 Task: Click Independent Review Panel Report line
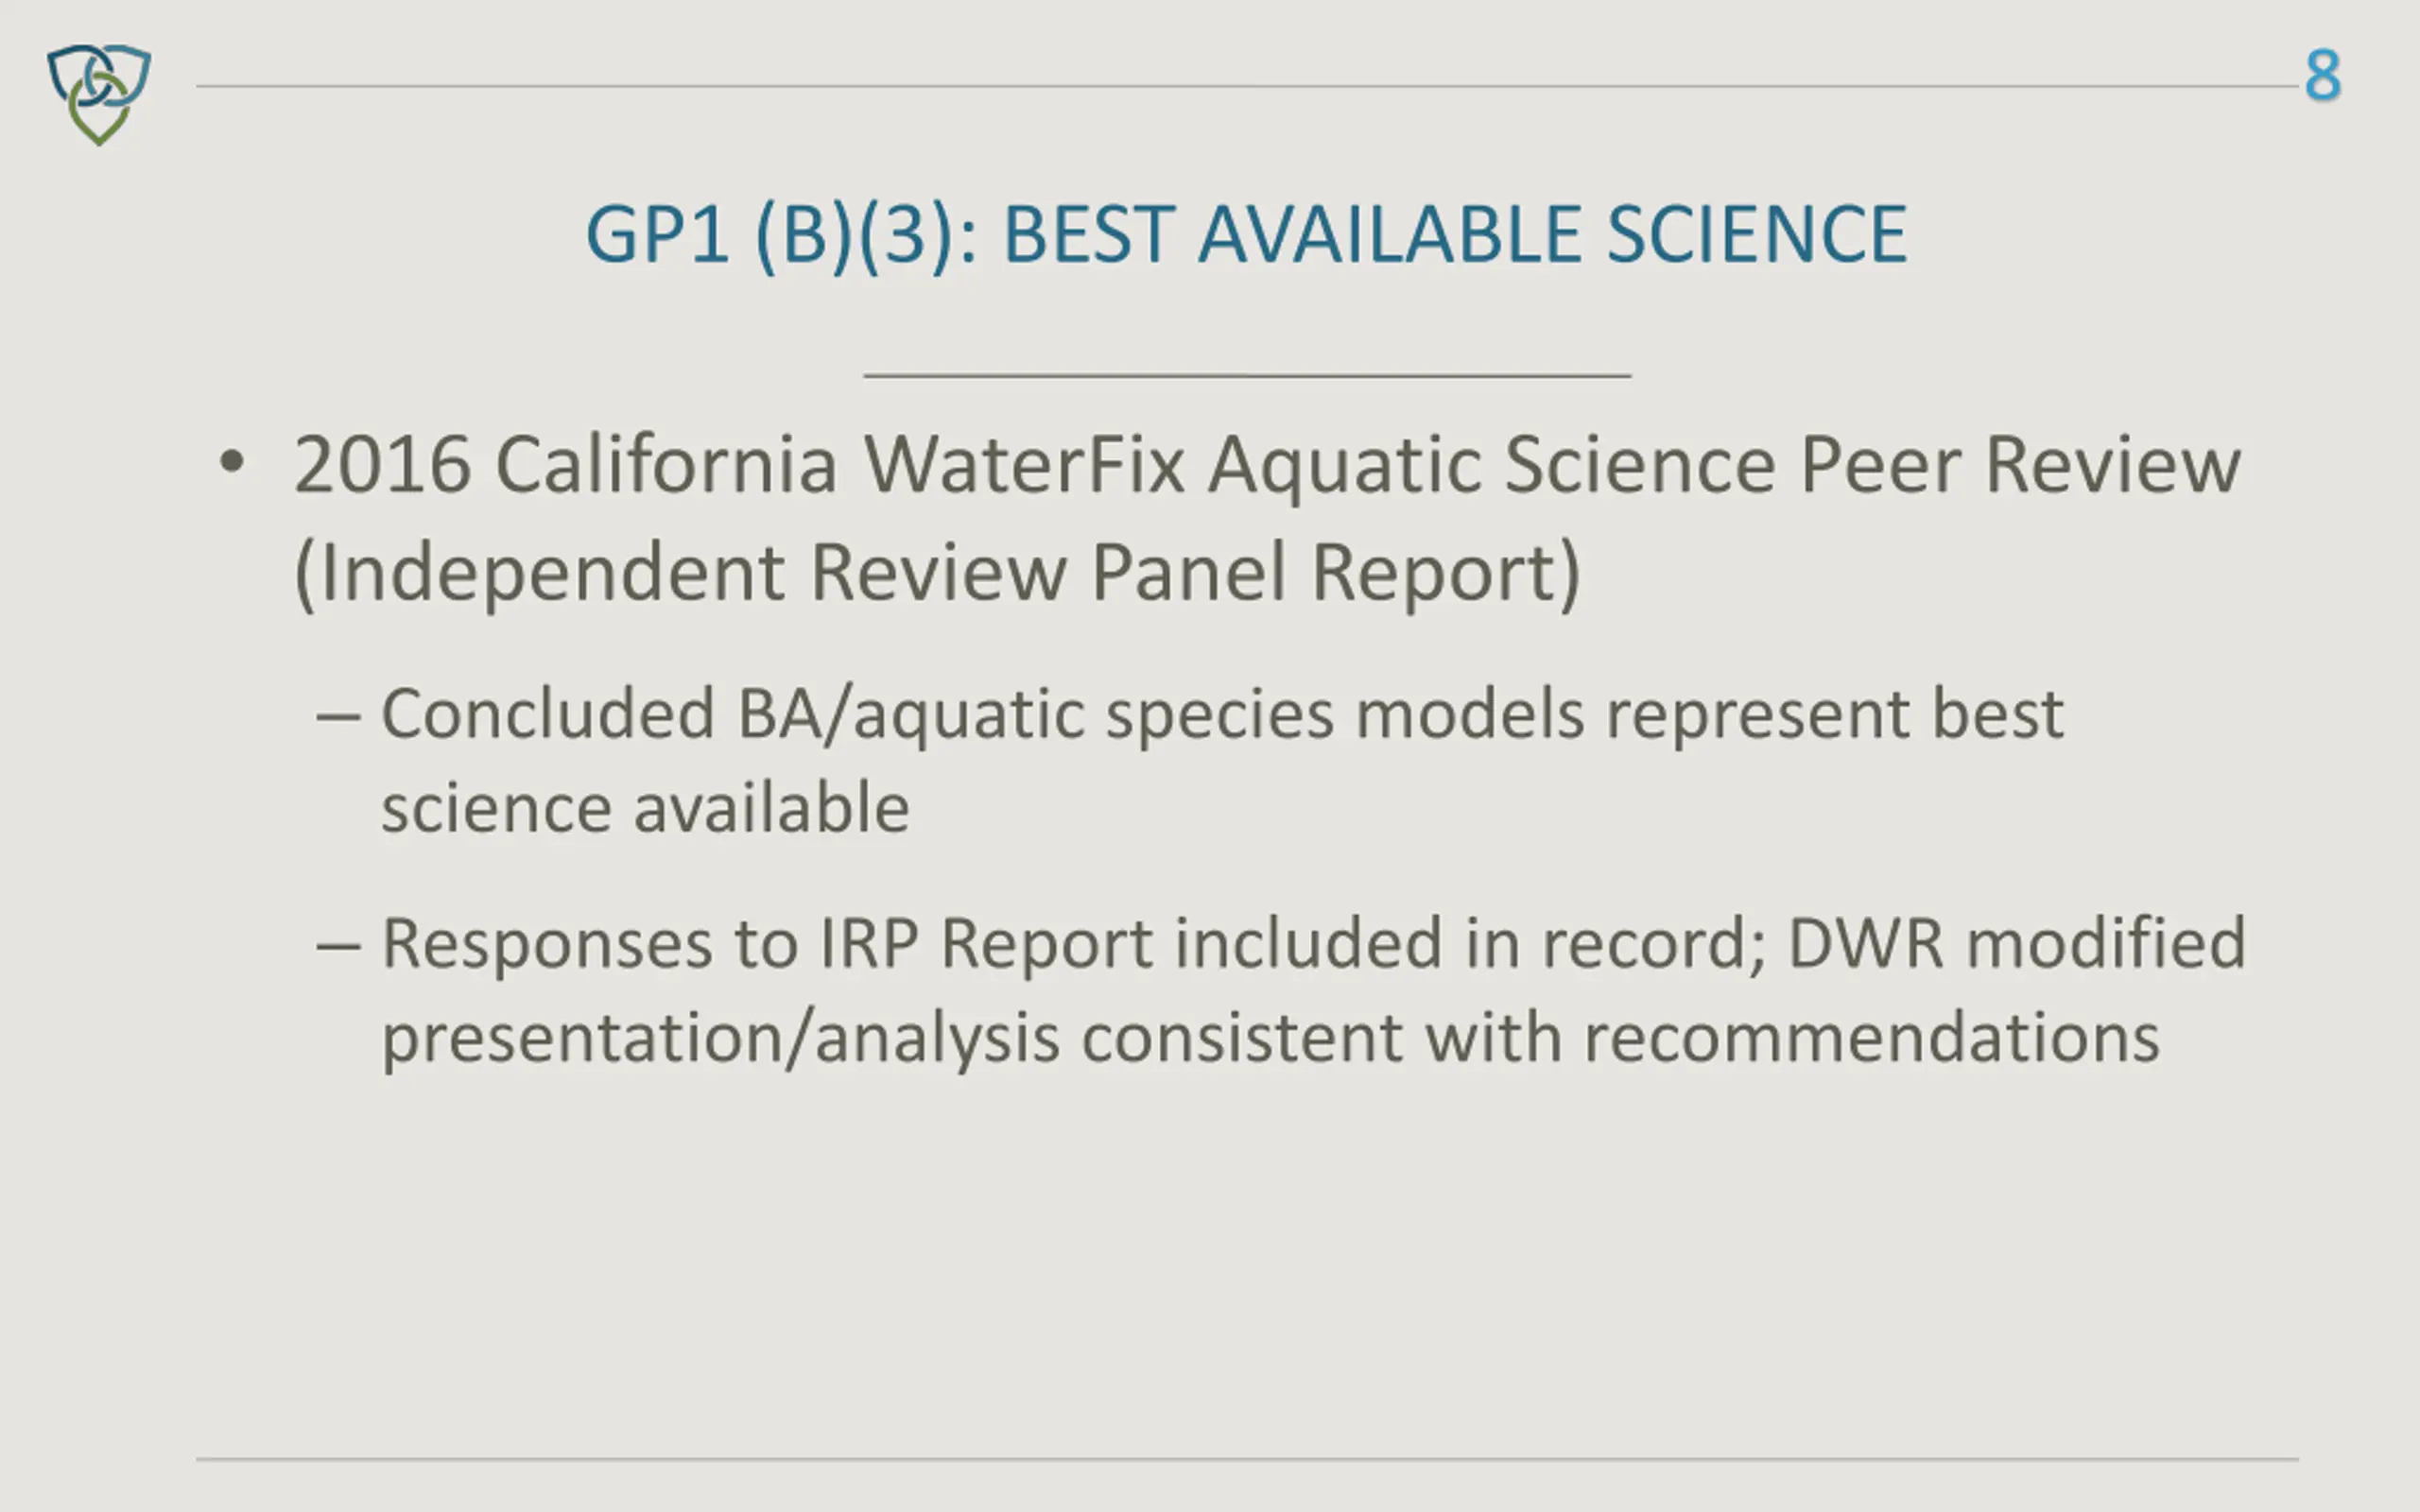937,574
